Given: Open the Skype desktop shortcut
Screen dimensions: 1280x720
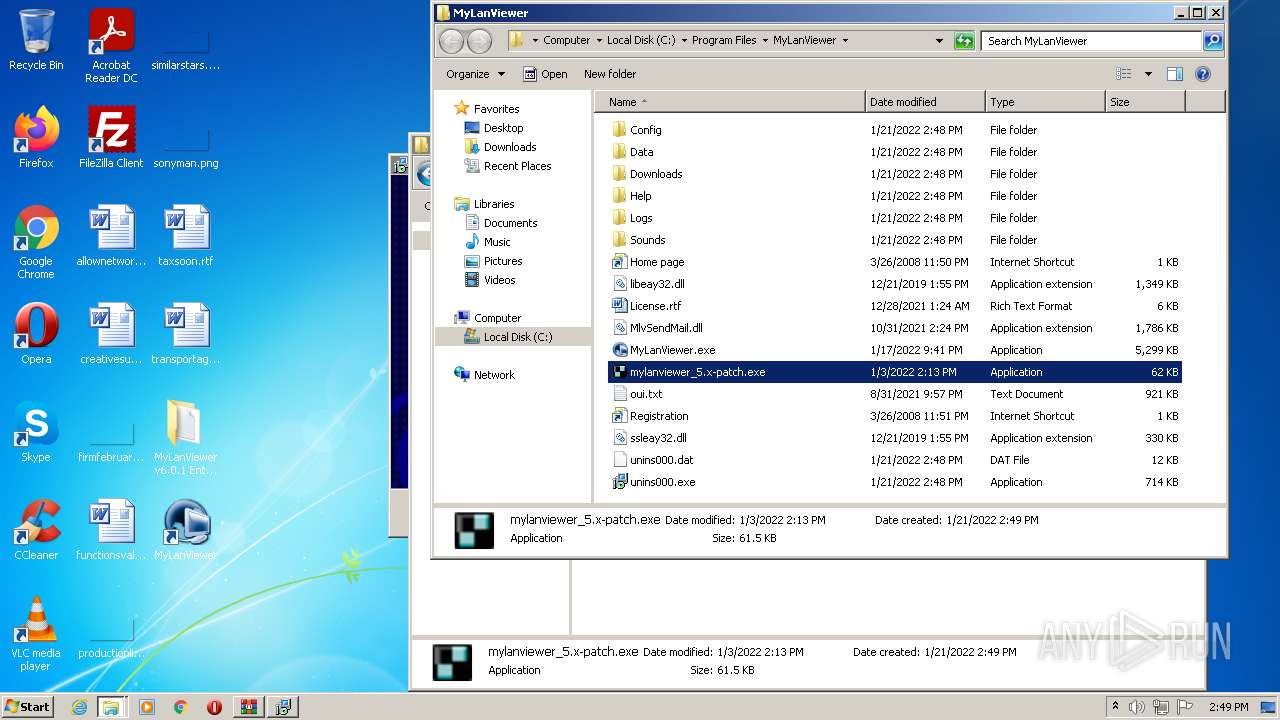Looking at the screenshot, I should pos(36,432).
